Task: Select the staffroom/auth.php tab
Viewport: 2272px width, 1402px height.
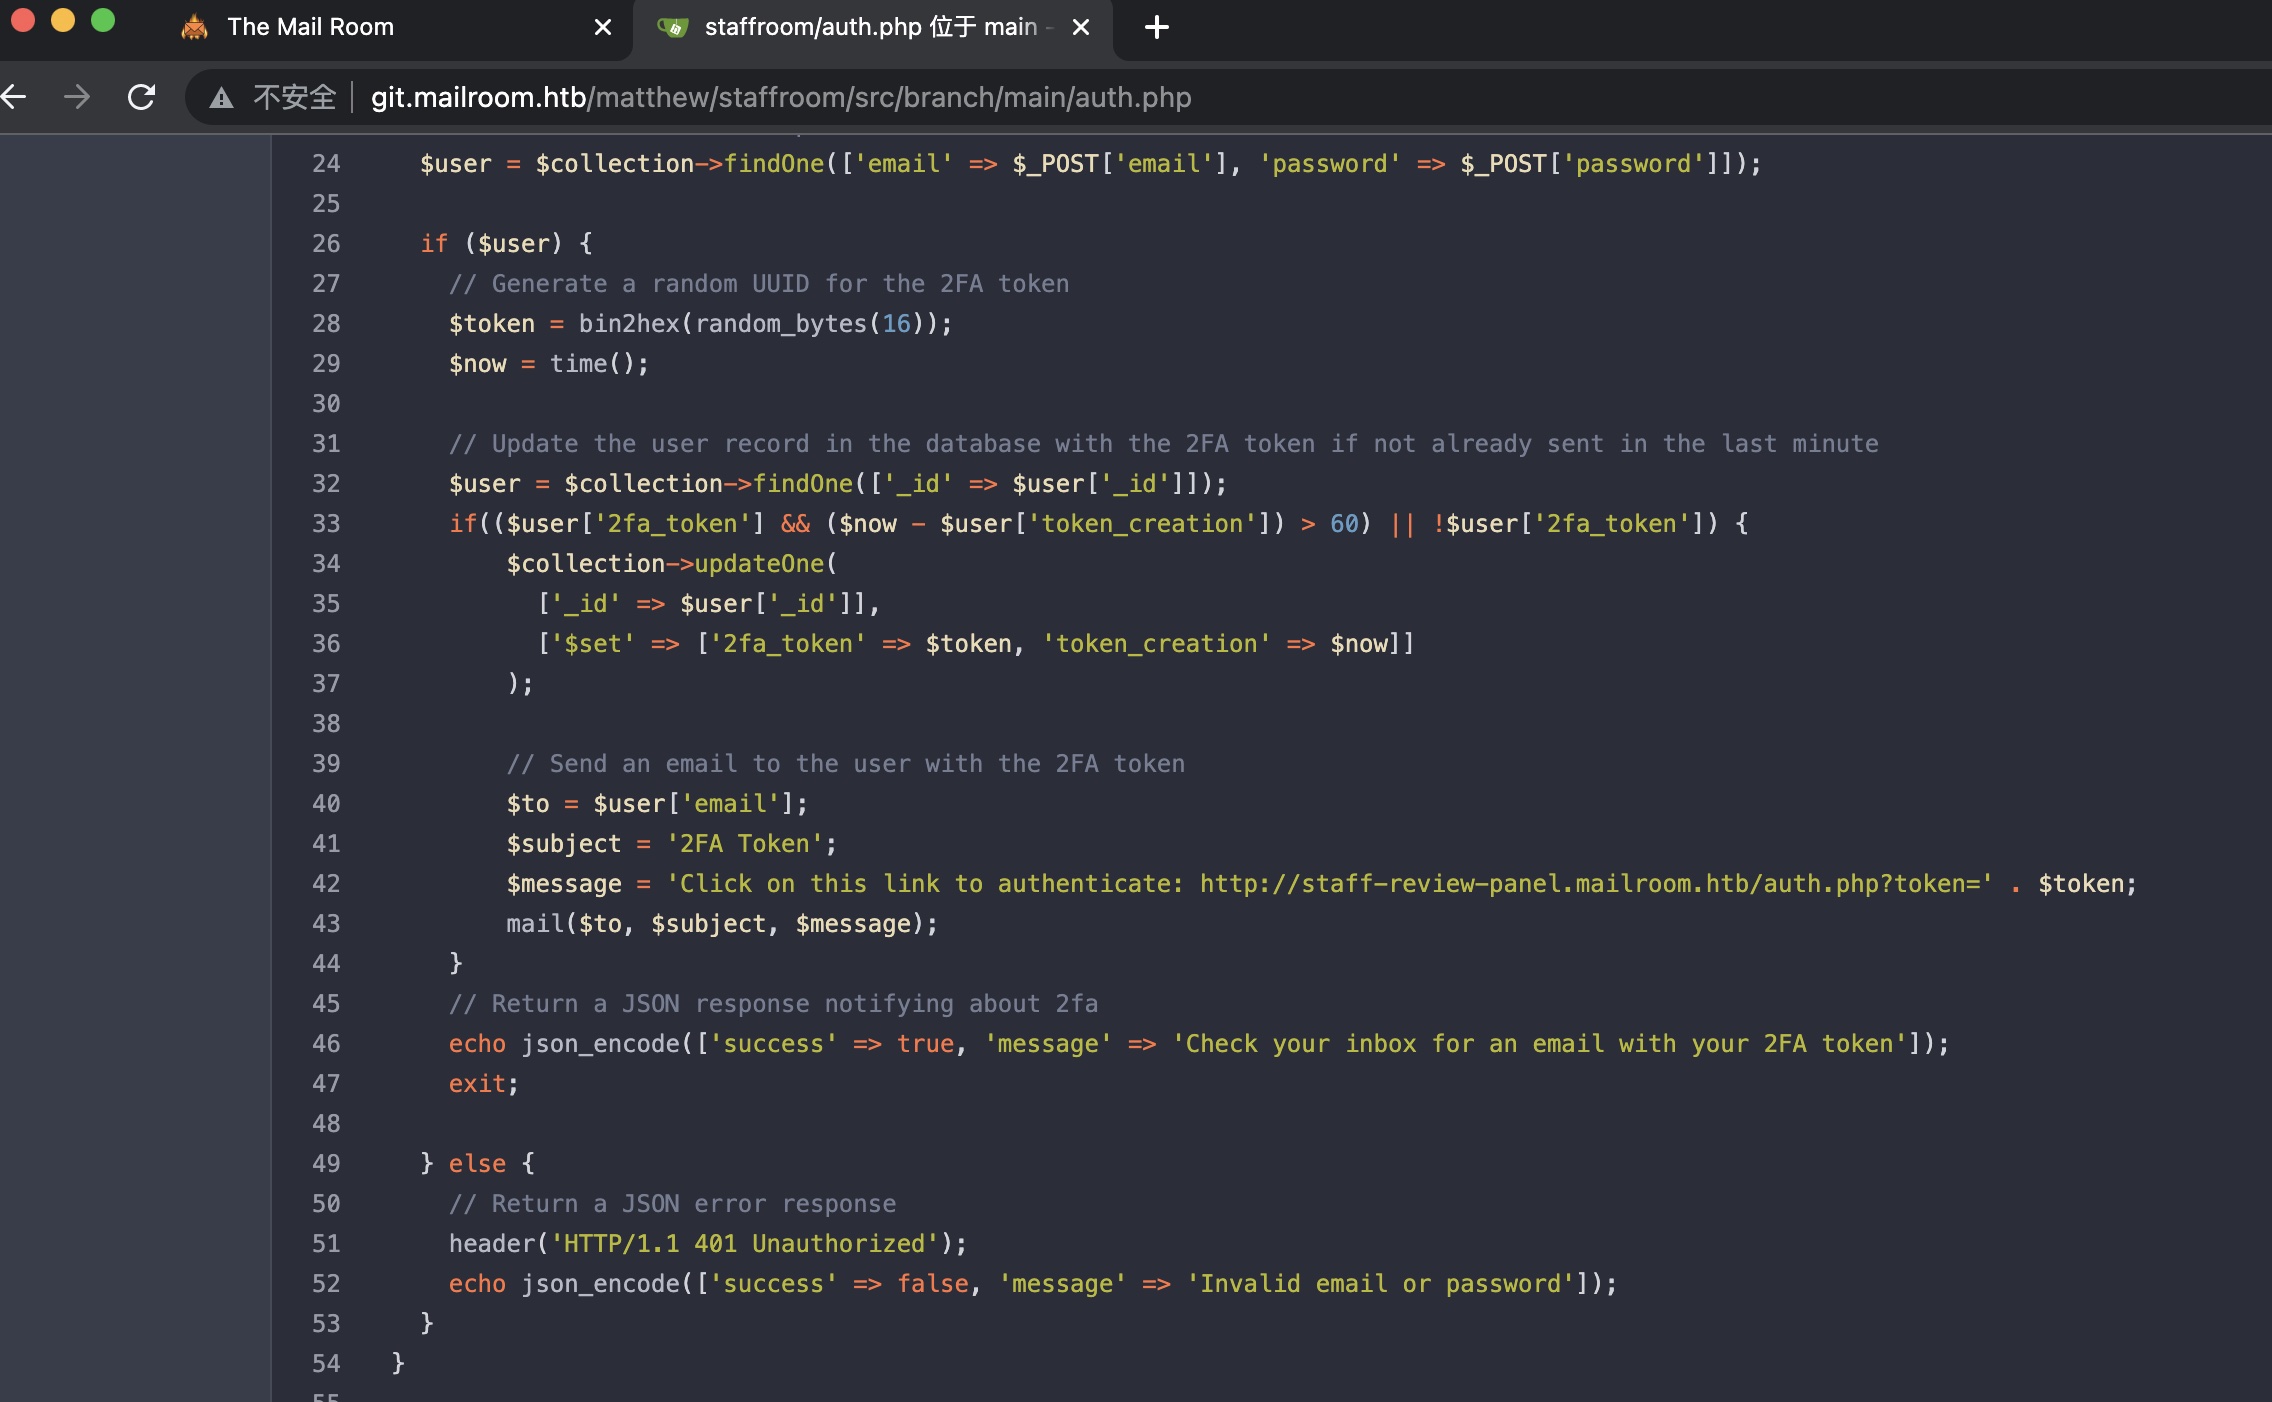Action: [868, 27]
